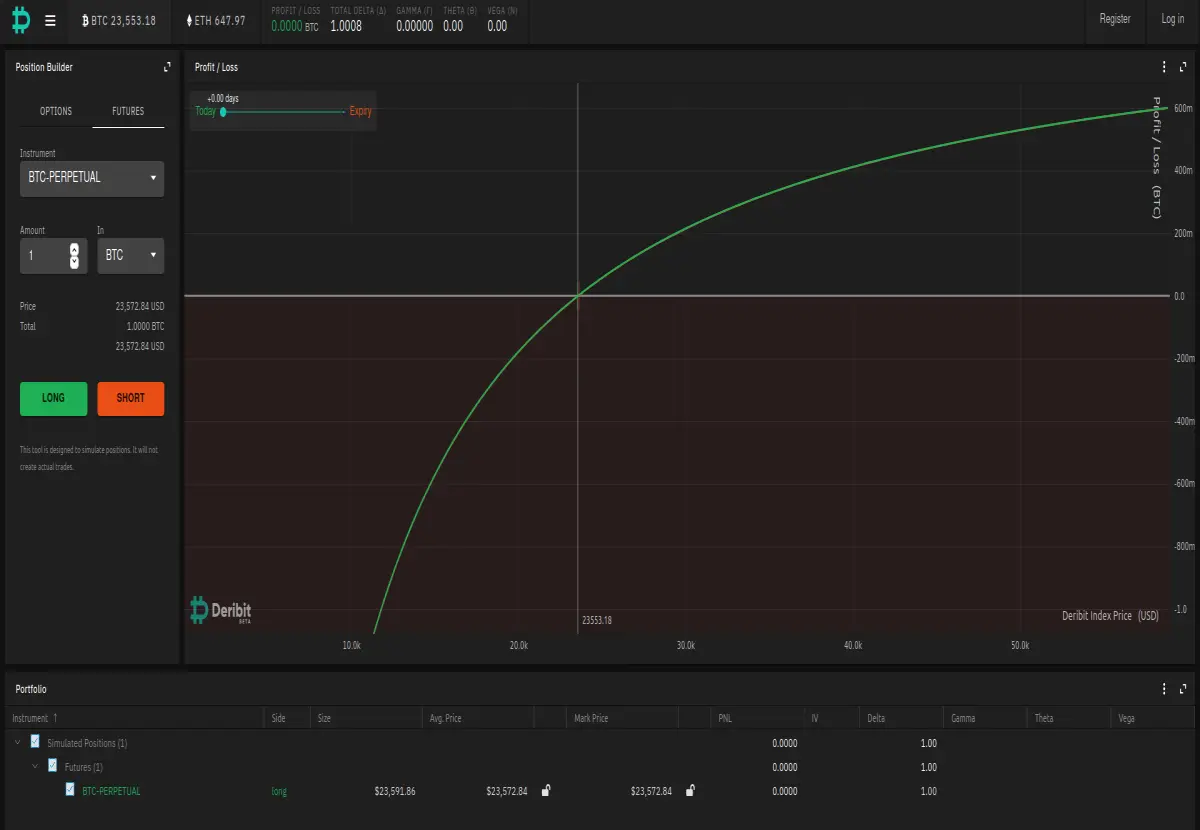This screenshot has height=830, width=1200.
Task: Click the Today–Expiry slider handle
Action: coord(223,112)
